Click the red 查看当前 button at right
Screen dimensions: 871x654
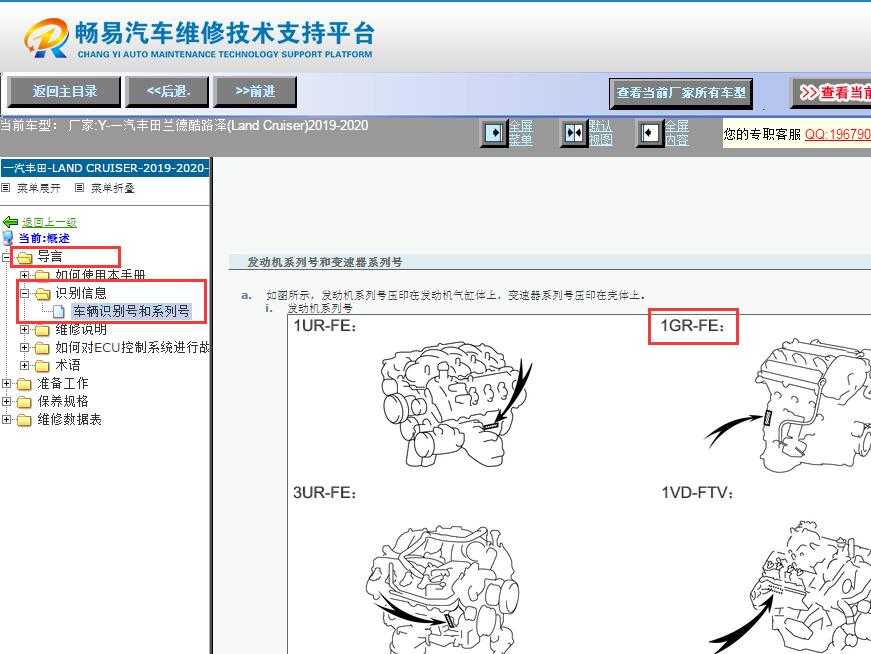pos(830,93)
